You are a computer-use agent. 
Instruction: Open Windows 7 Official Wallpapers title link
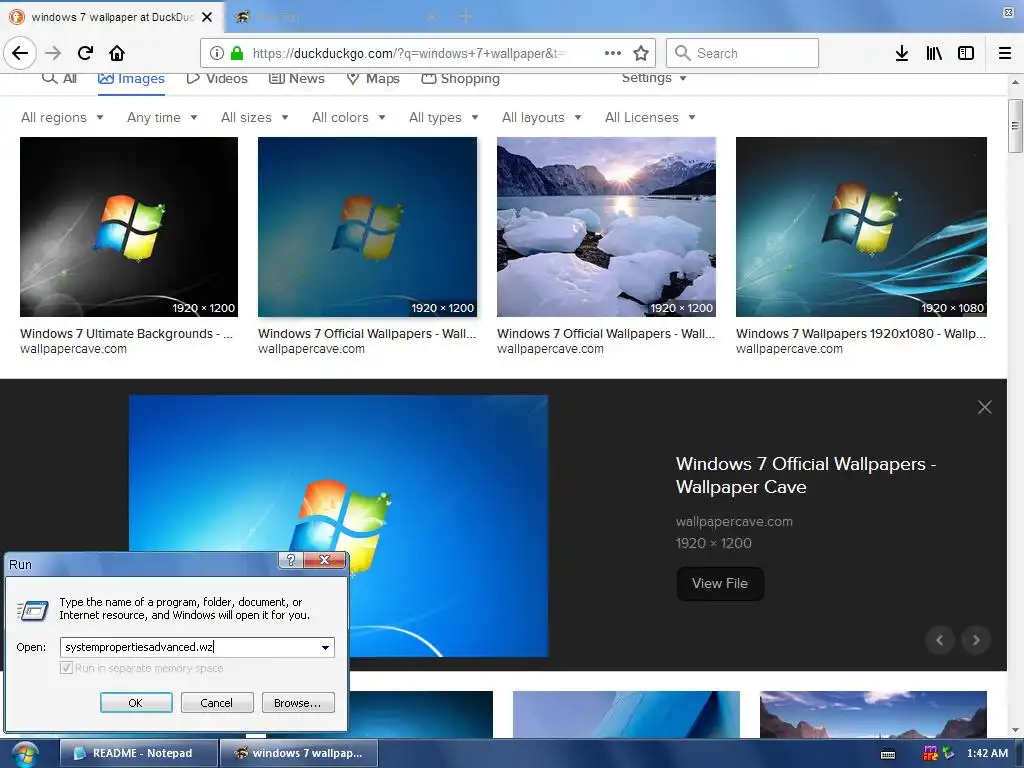click(806, 475)
